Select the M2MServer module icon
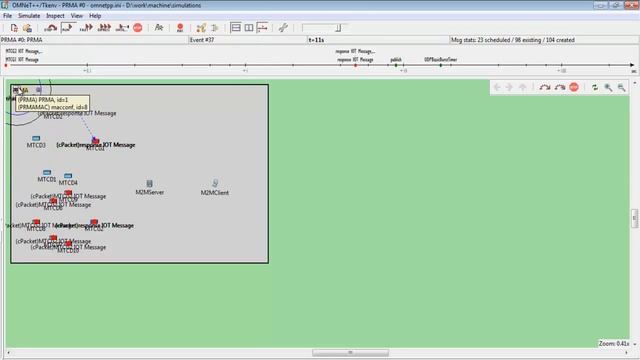The image size is (640, 360). point(149,184)
